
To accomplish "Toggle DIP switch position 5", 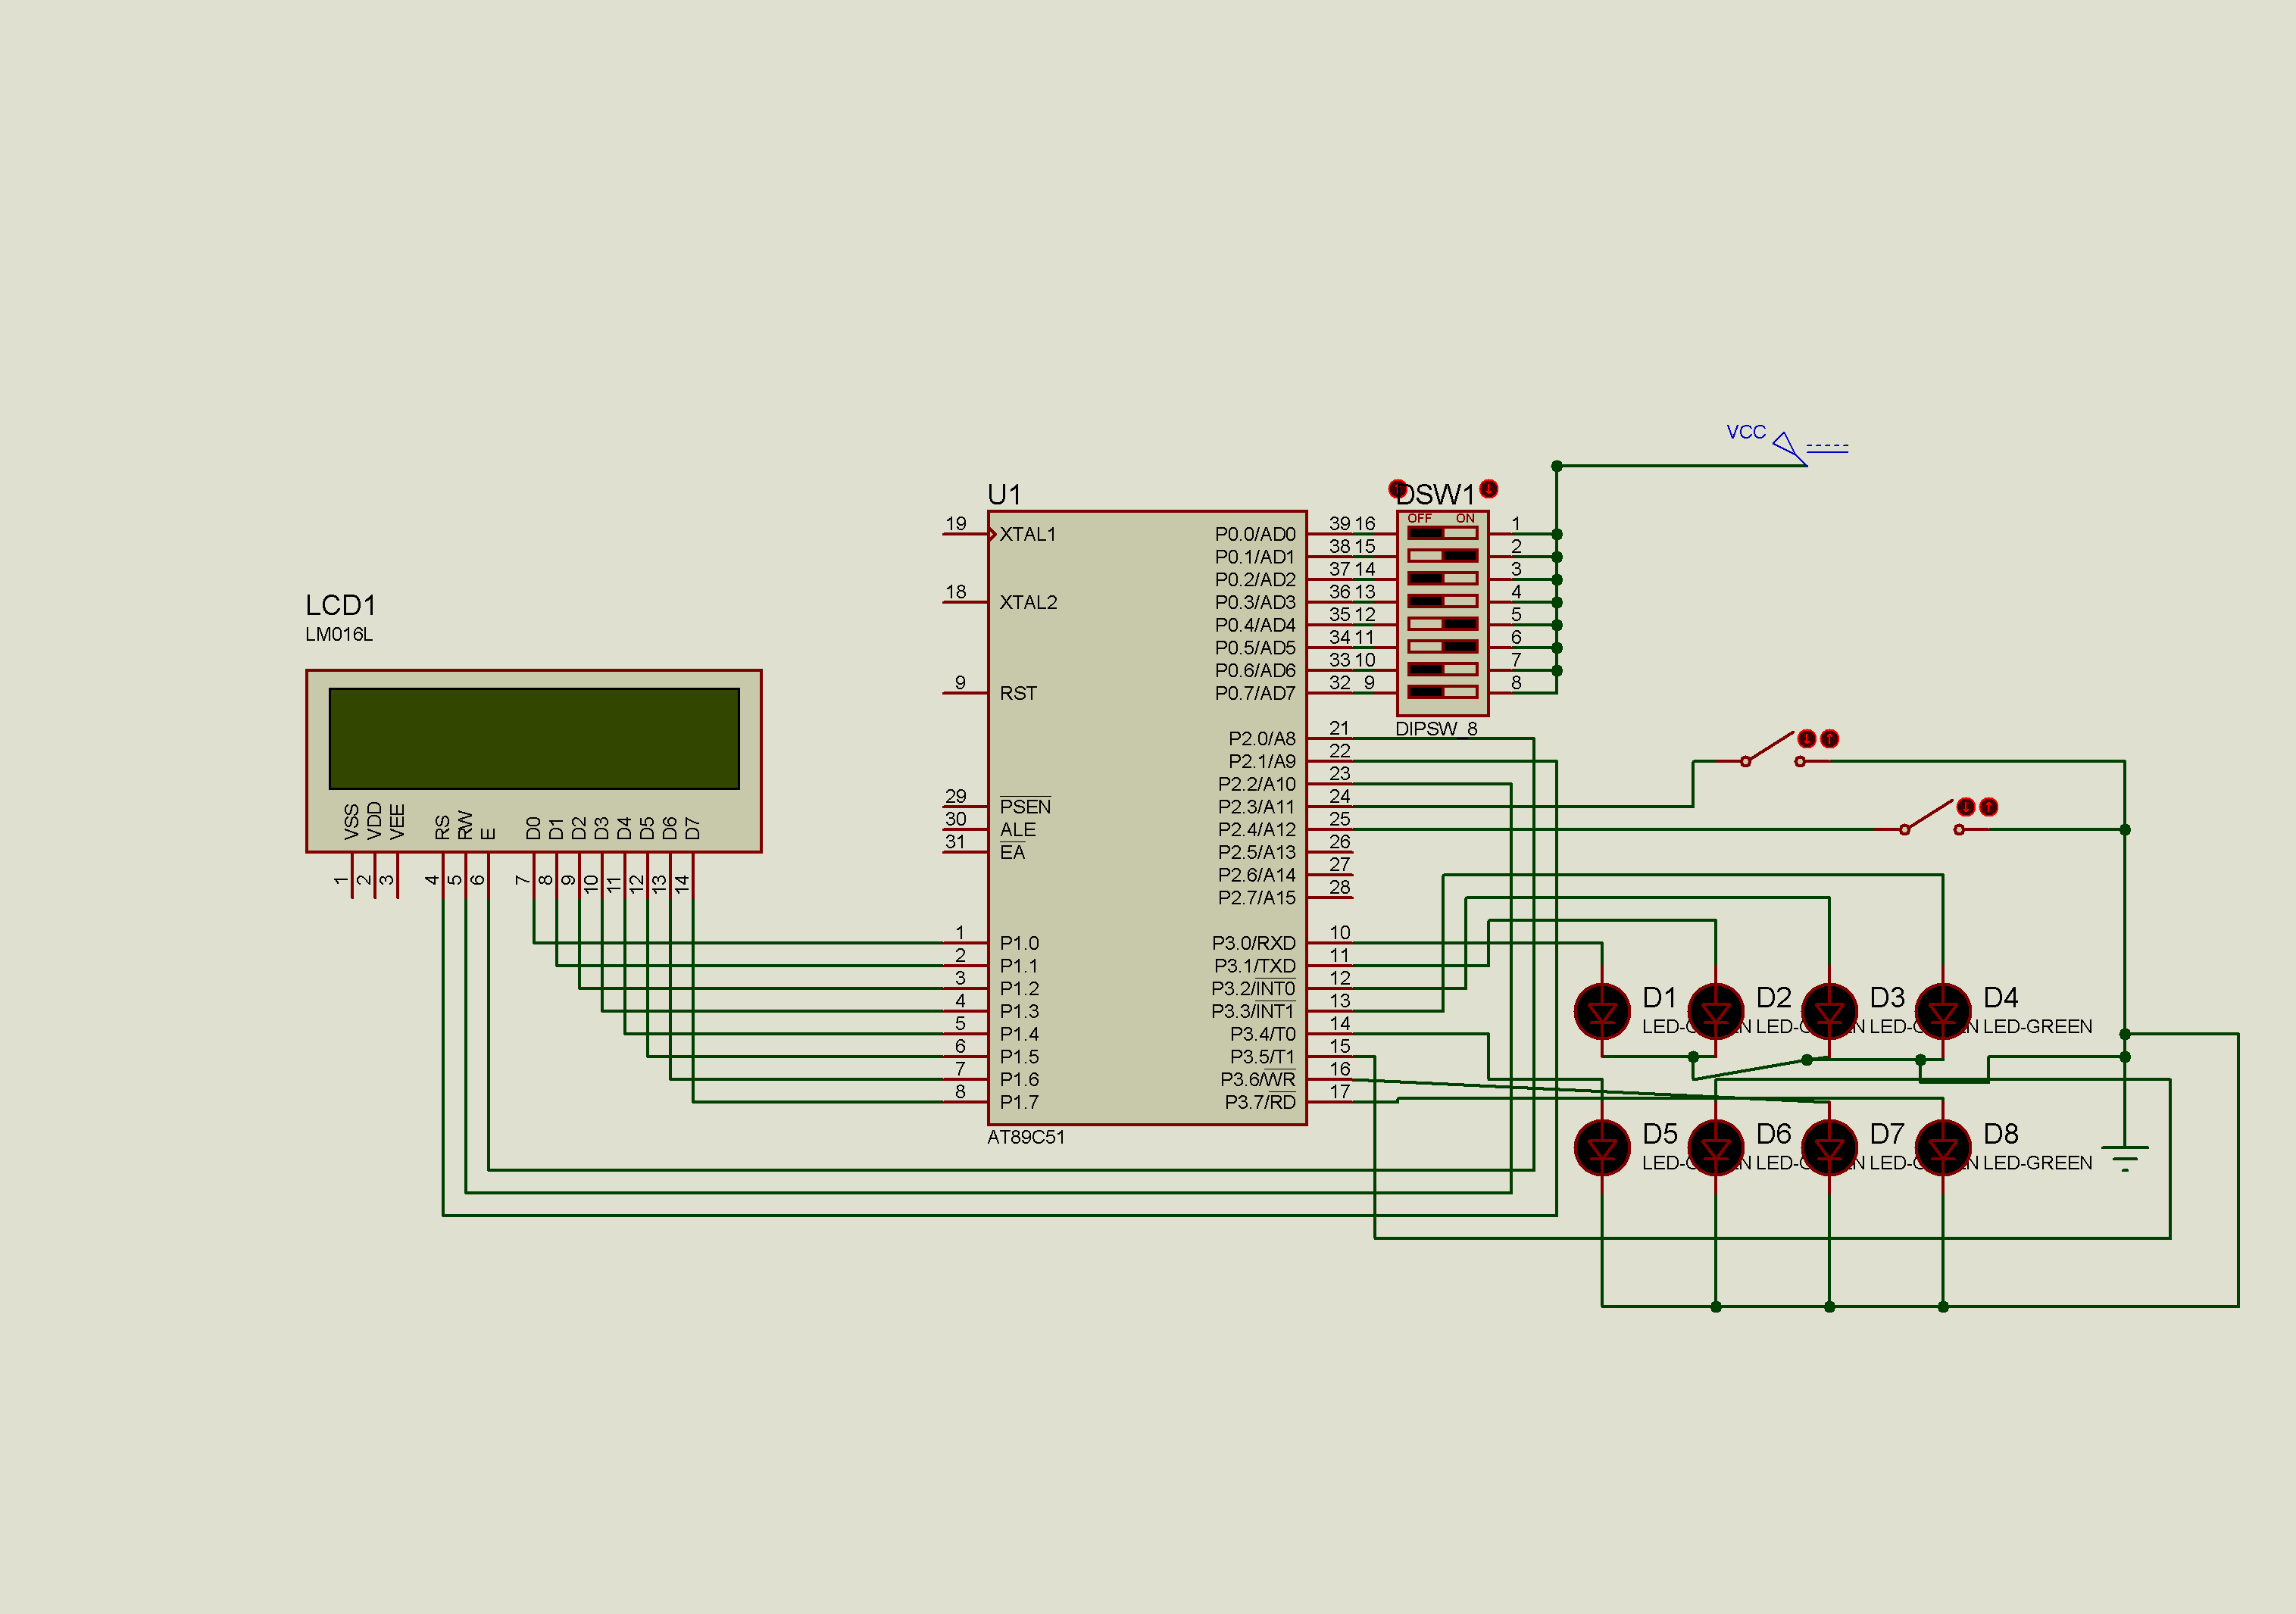I will tap(1442, 624).
